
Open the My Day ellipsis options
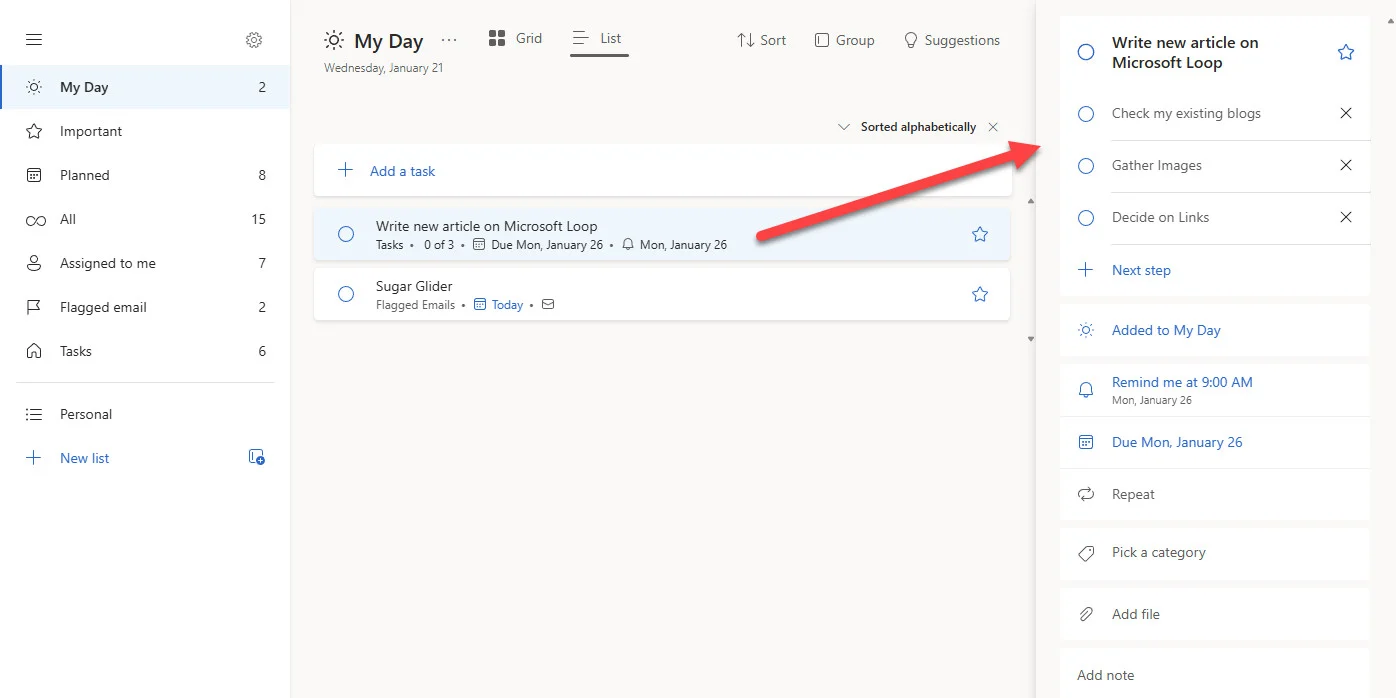pos(449,40)
